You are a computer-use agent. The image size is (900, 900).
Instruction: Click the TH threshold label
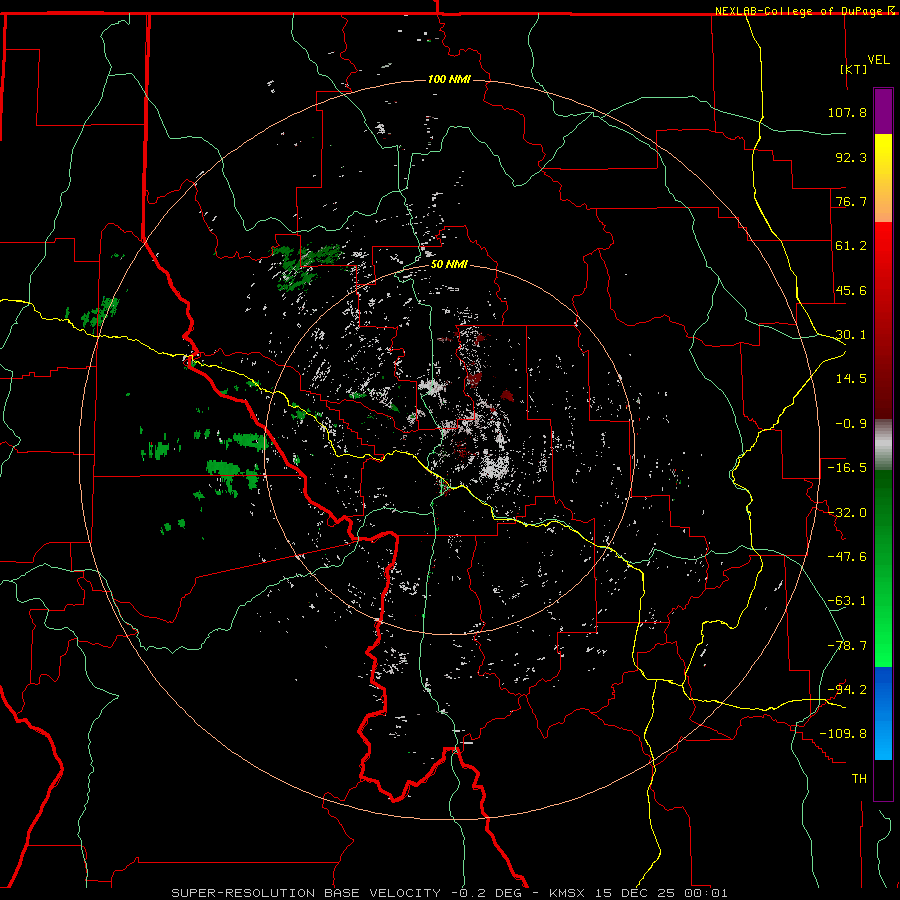pyautogui.click(x=859, y=779)
